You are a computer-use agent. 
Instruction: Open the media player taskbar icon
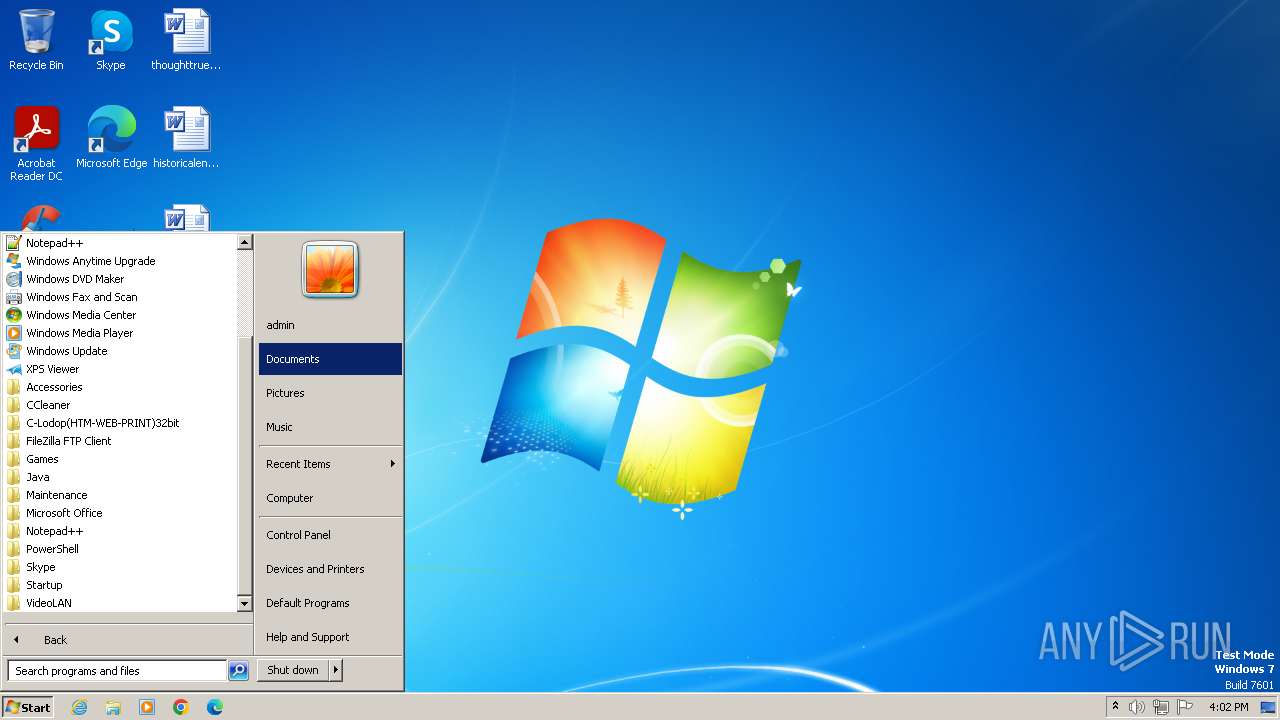tap(147, 707)
